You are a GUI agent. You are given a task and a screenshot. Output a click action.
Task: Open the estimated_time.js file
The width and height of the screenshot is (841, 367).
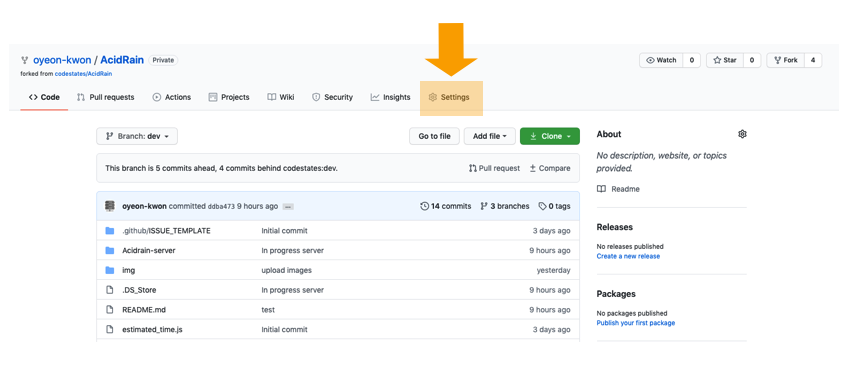pos(152,329)
